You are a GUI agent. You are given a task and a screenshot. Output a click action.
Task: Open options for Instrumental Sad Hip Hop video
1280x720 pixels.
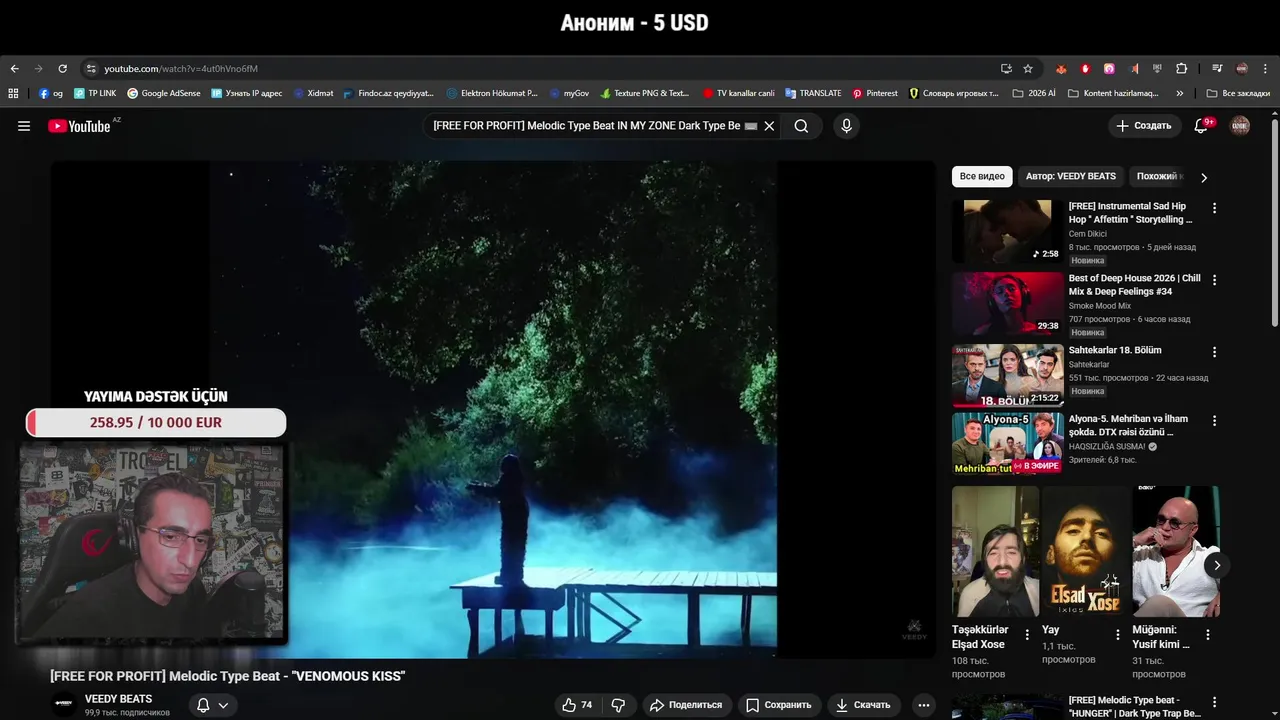(x=1215, y=208)
